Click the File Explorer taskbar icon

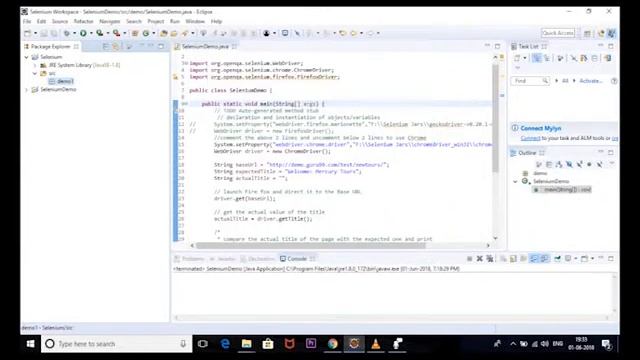click(x=247, y=344)
